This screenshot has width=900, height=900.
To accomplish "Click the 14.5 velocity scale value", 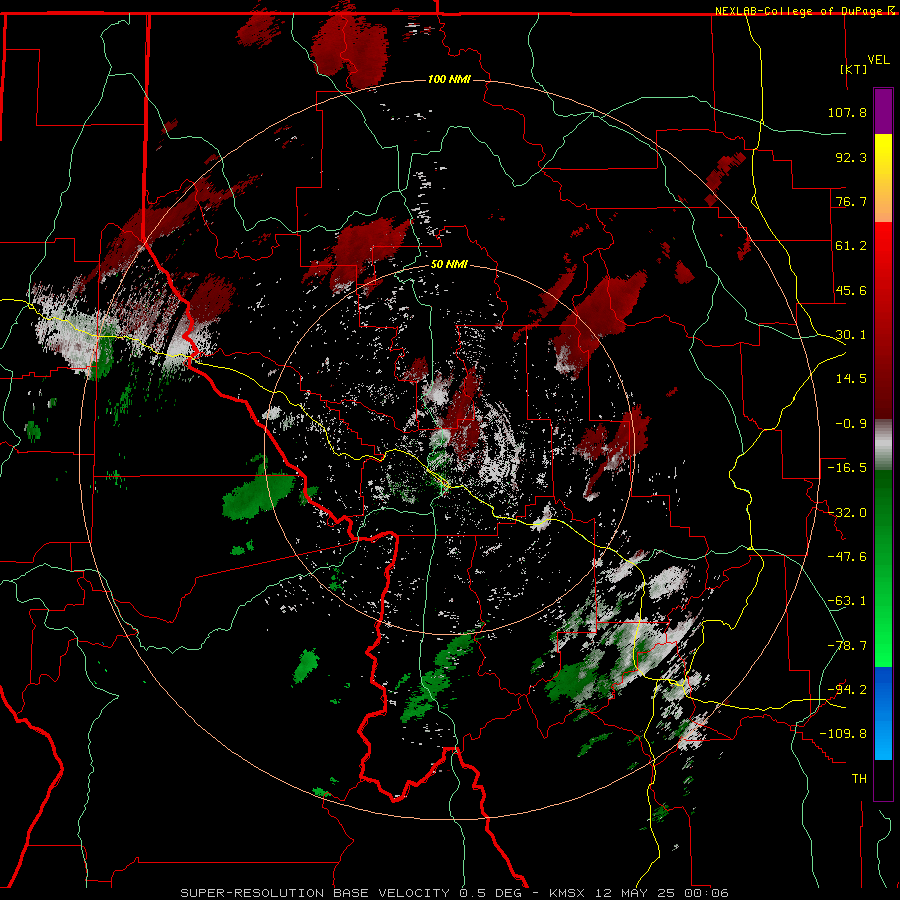I will 851,379.
